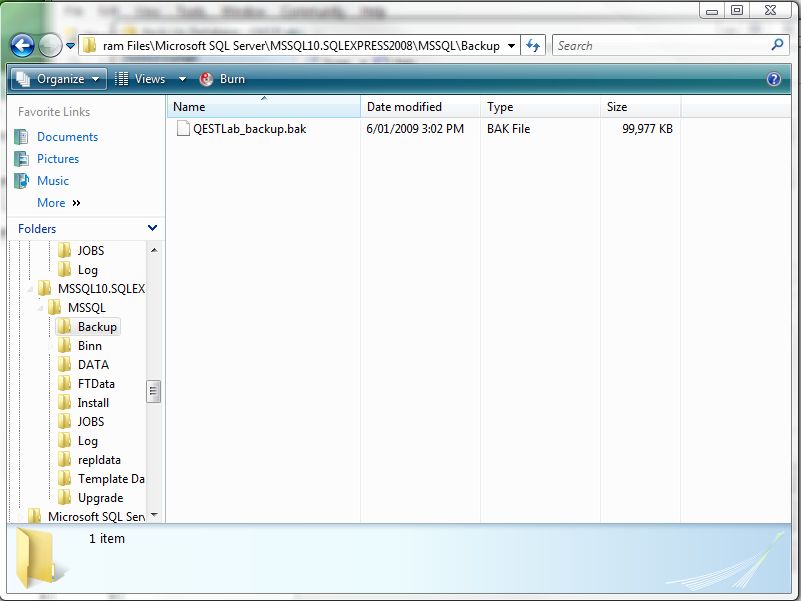Click the Burn disc toolbar button
Screen dimensions: 801x601
click(x=222, y=79)
